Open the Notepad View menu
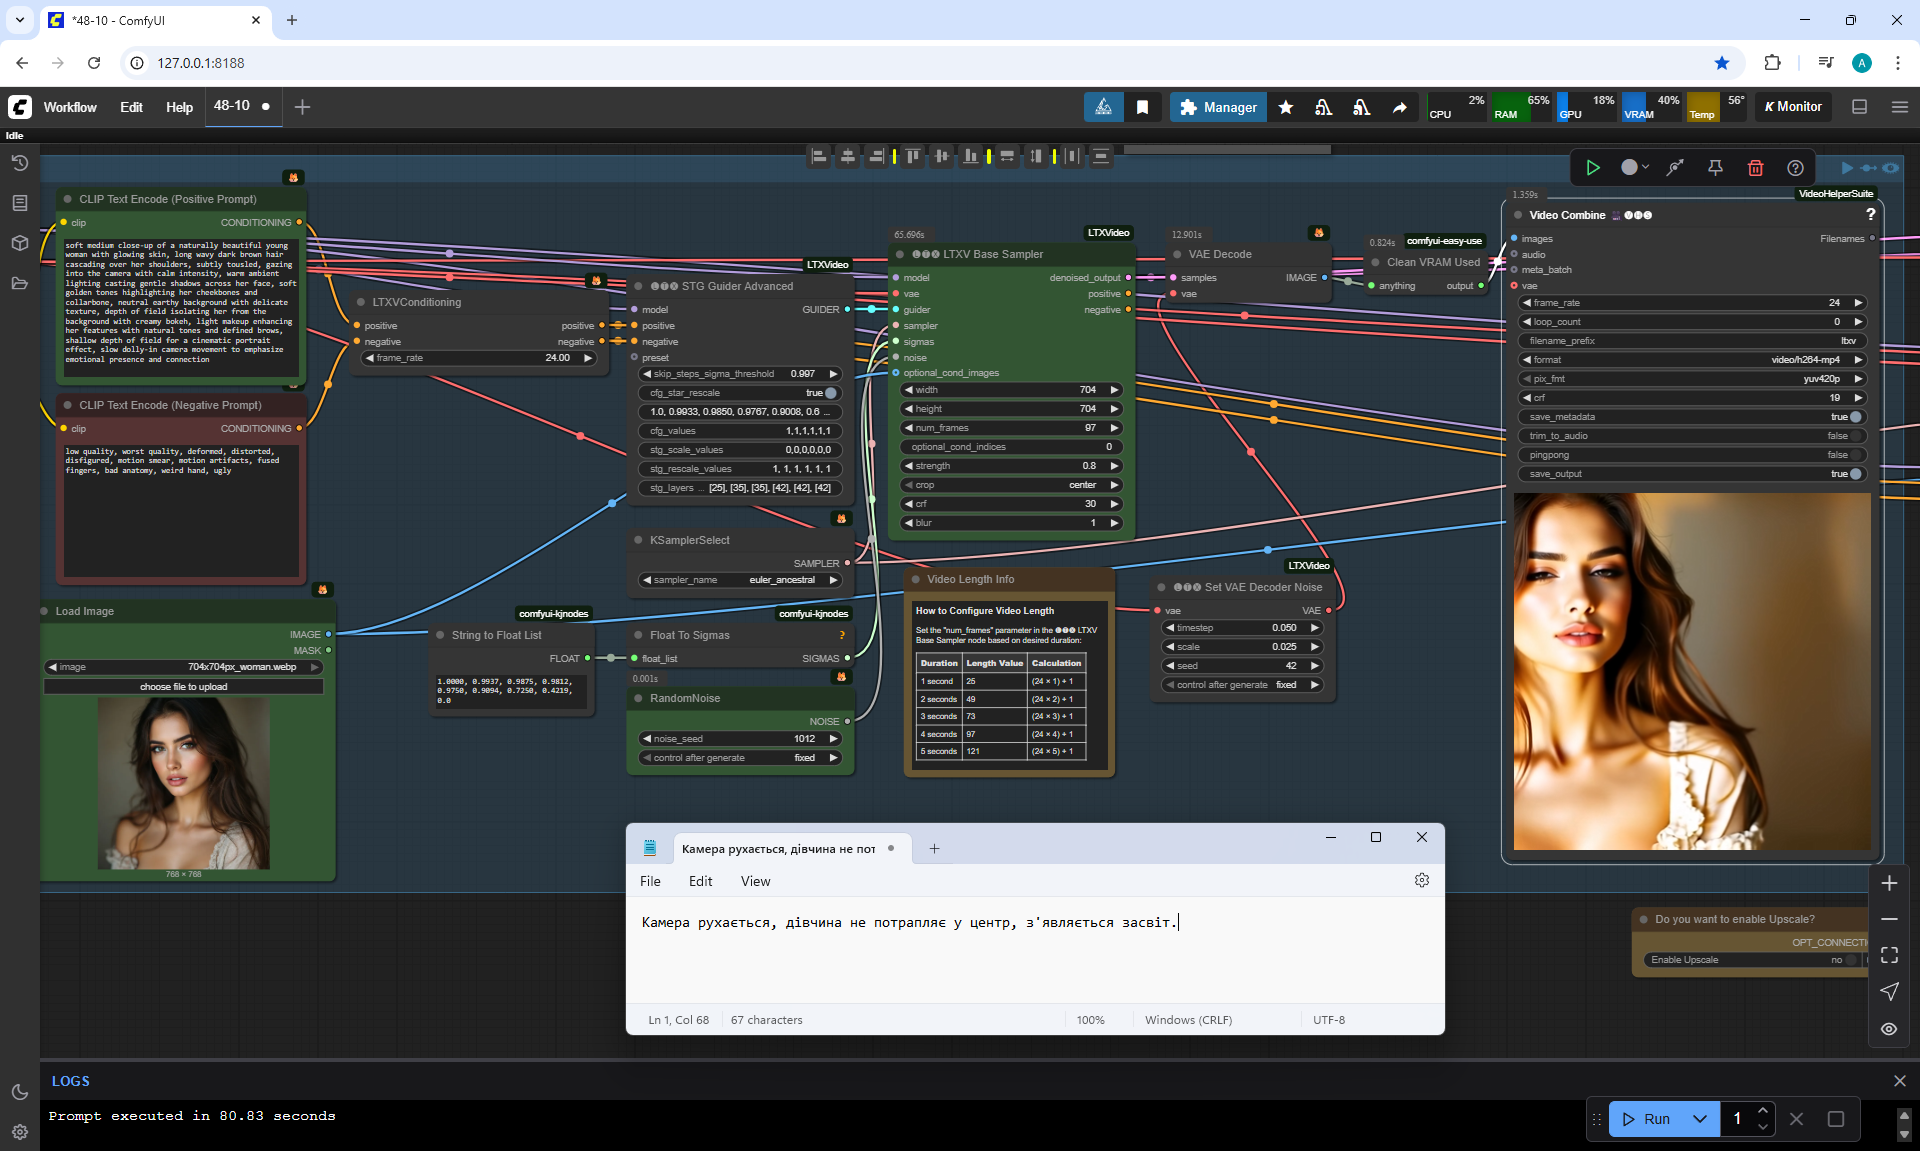This screenshot has height=1151, width=1920. [755, 881]
